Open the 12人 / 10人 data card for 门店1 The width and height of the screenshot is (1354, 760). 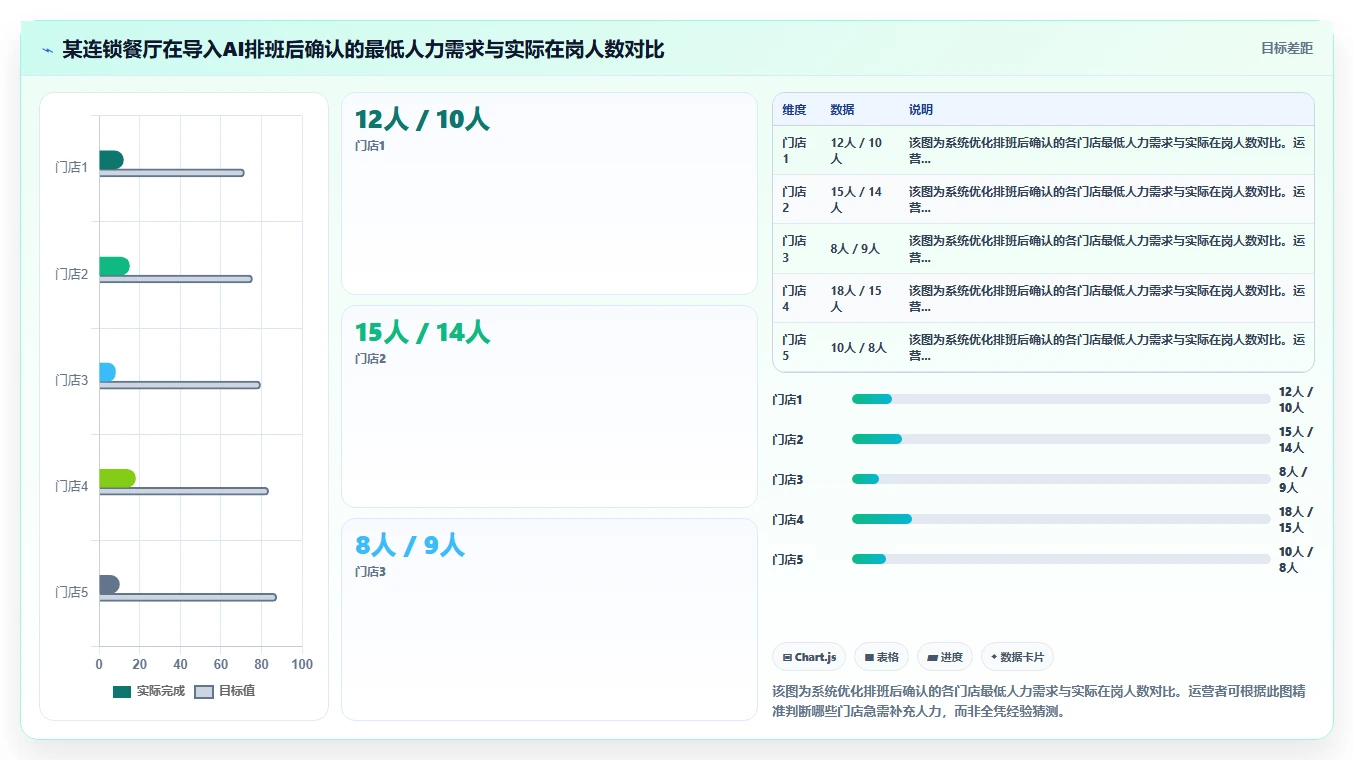click(549, 194)
